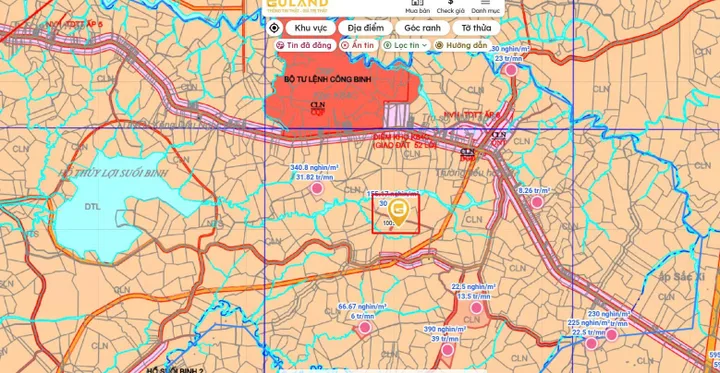
Task: Open listing marker priced 22.5 nghìn/m² 13.5 tr/mn
Action: [476, 307]
